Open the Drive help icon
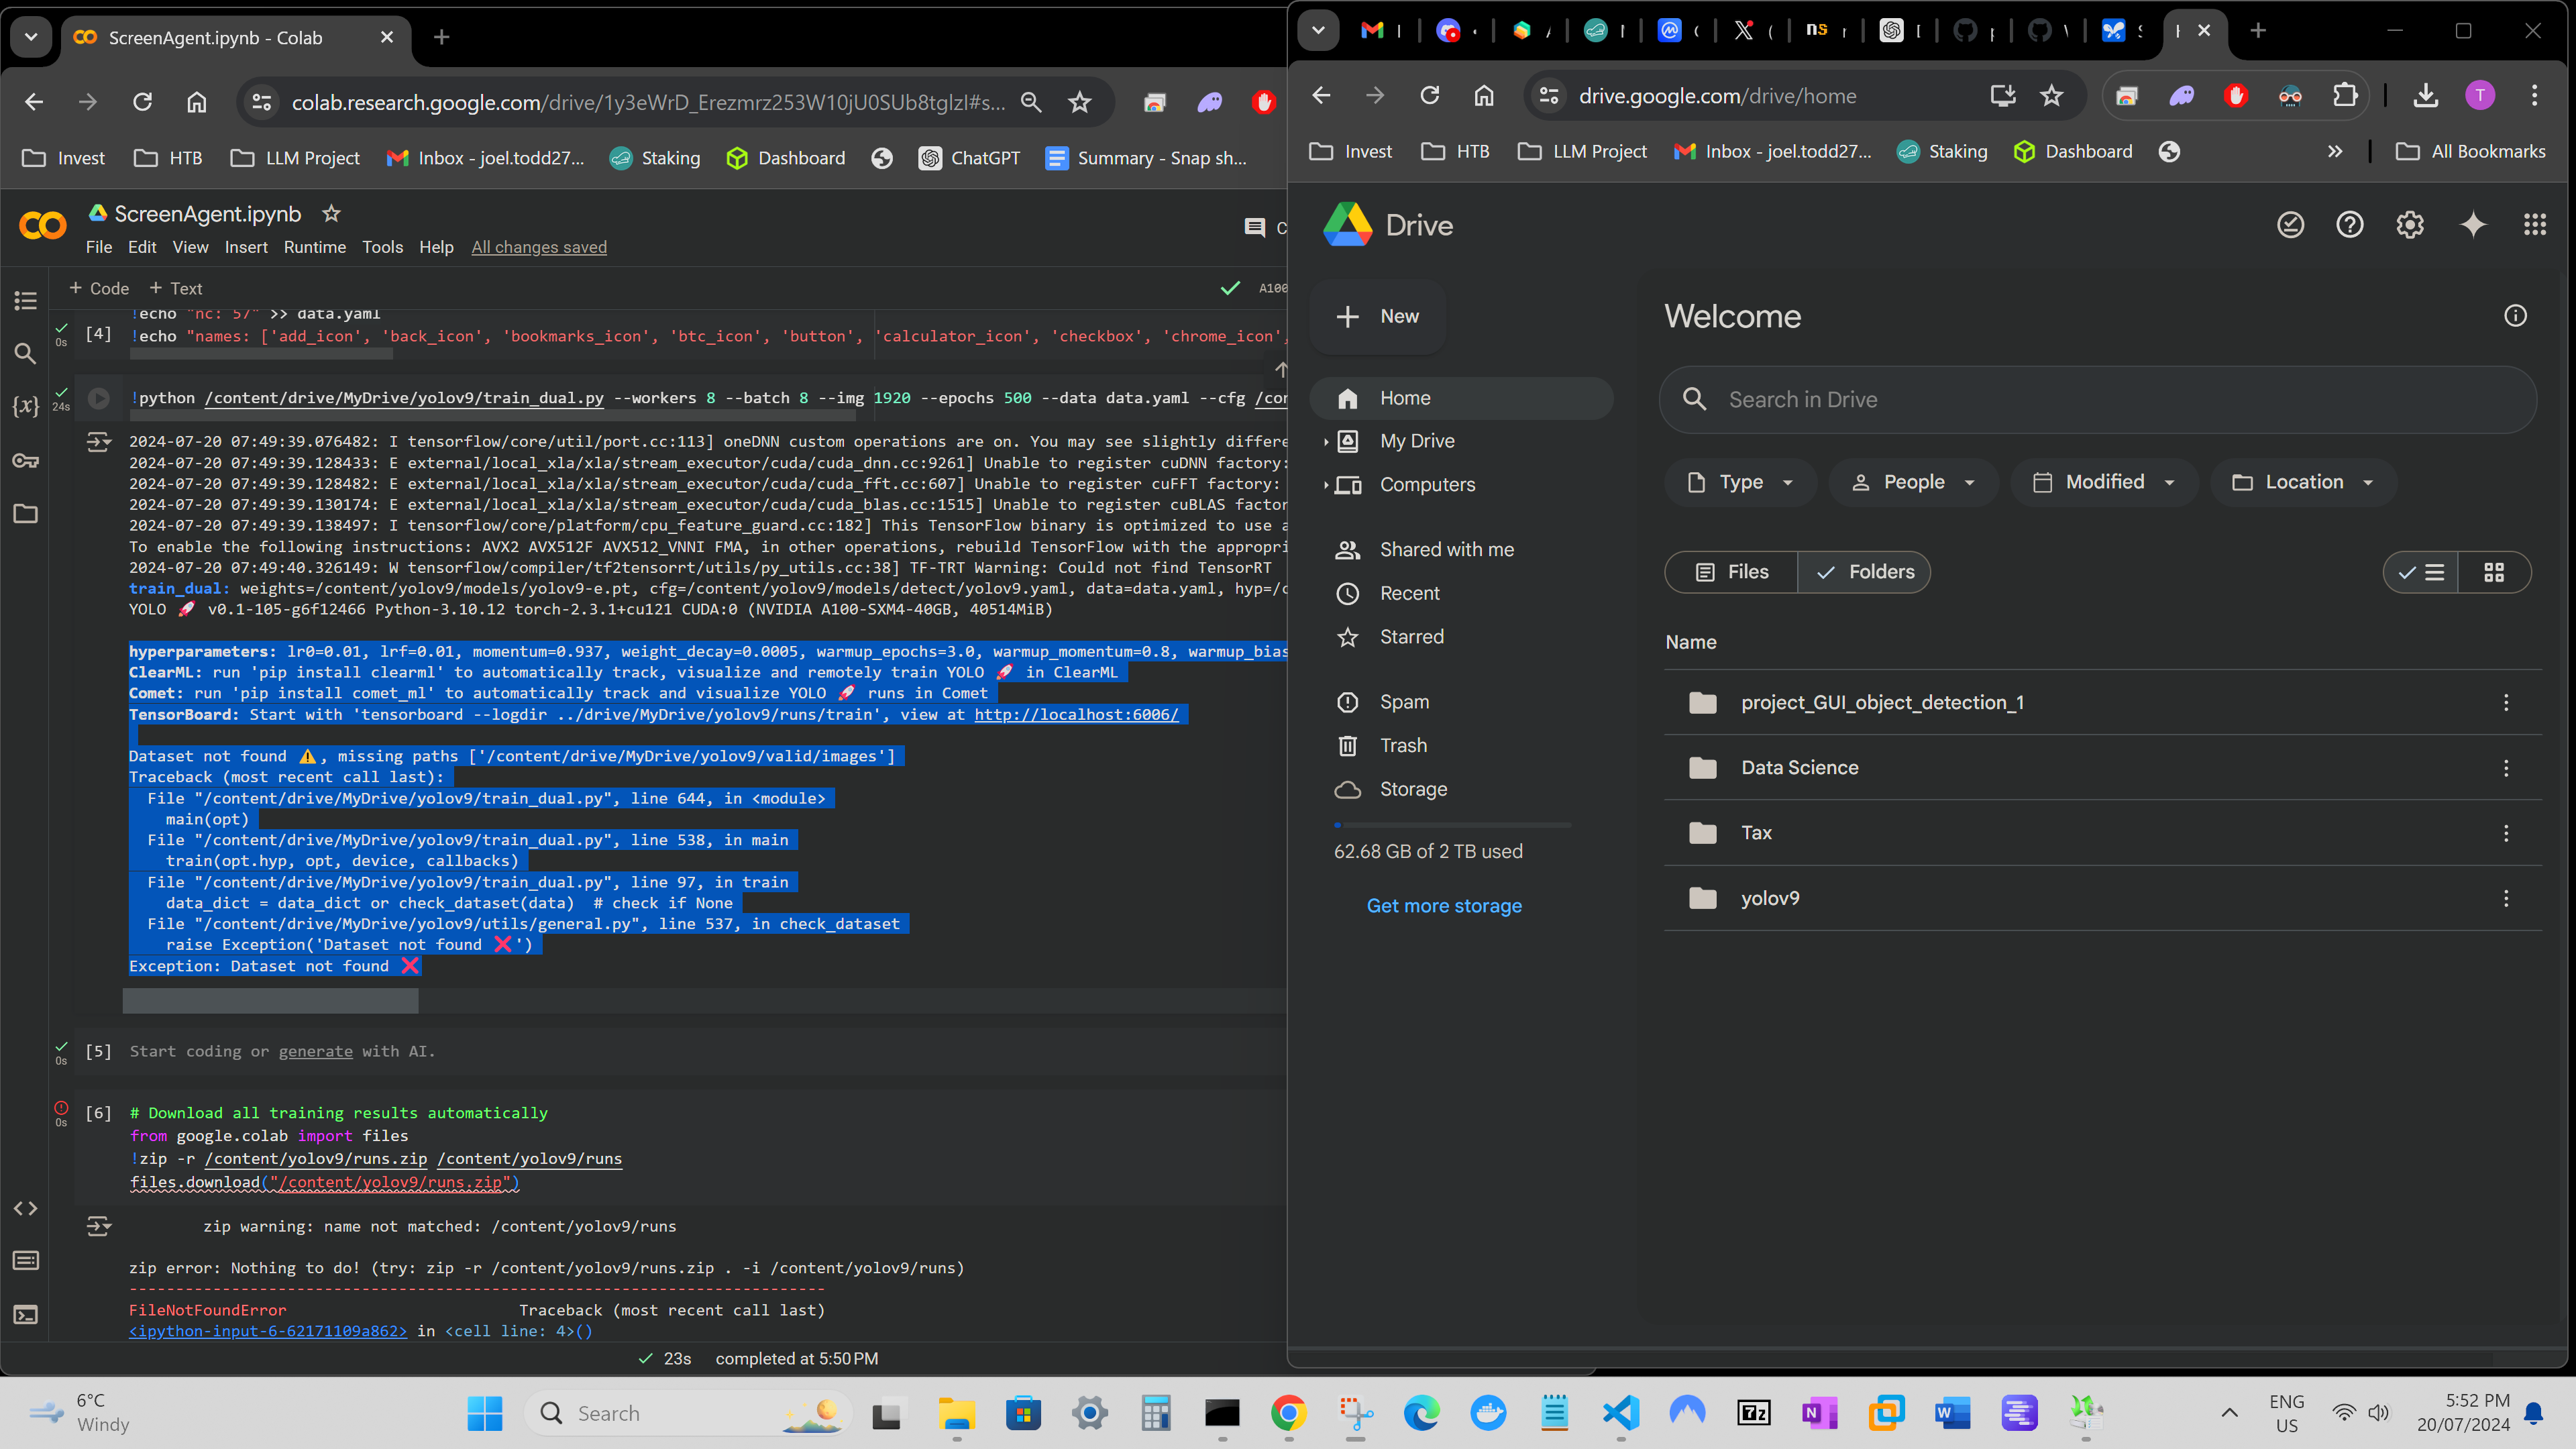 [x=2350, y=225]
